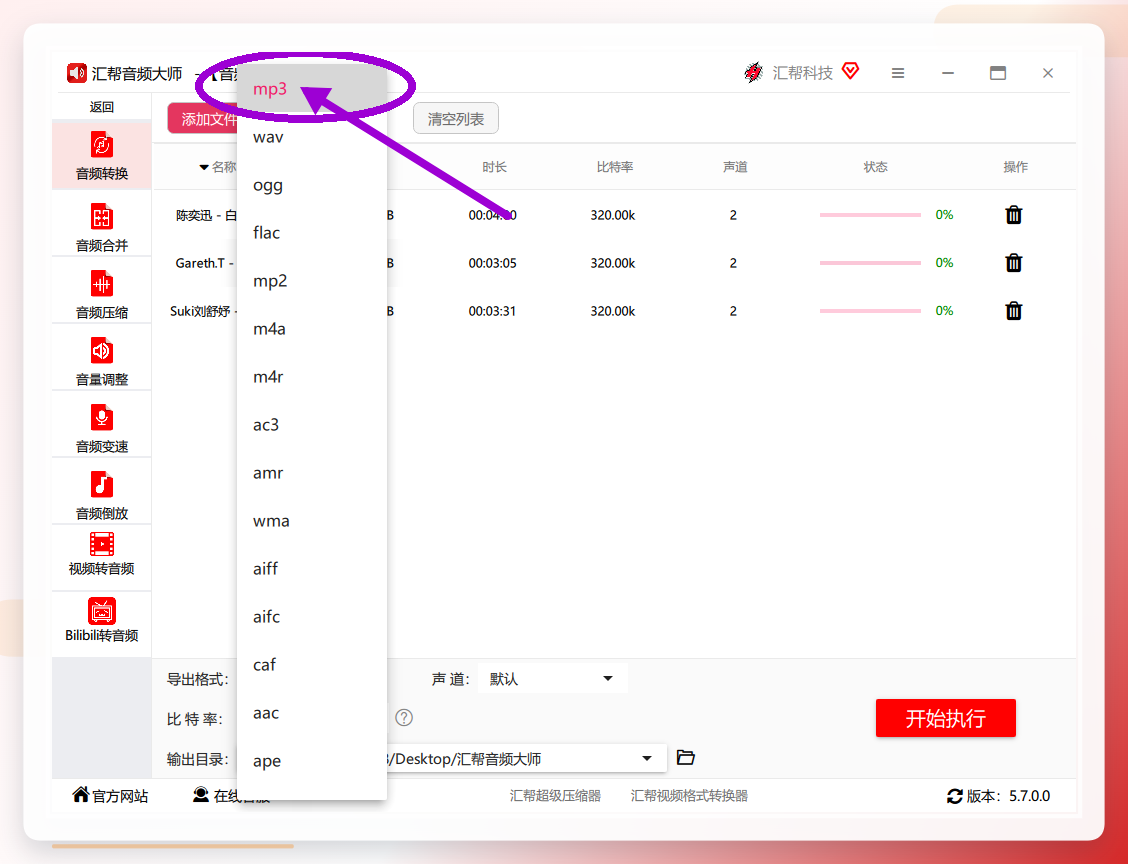Click the 00:03:05 duration cell
1128x864 pixels.
492,263
